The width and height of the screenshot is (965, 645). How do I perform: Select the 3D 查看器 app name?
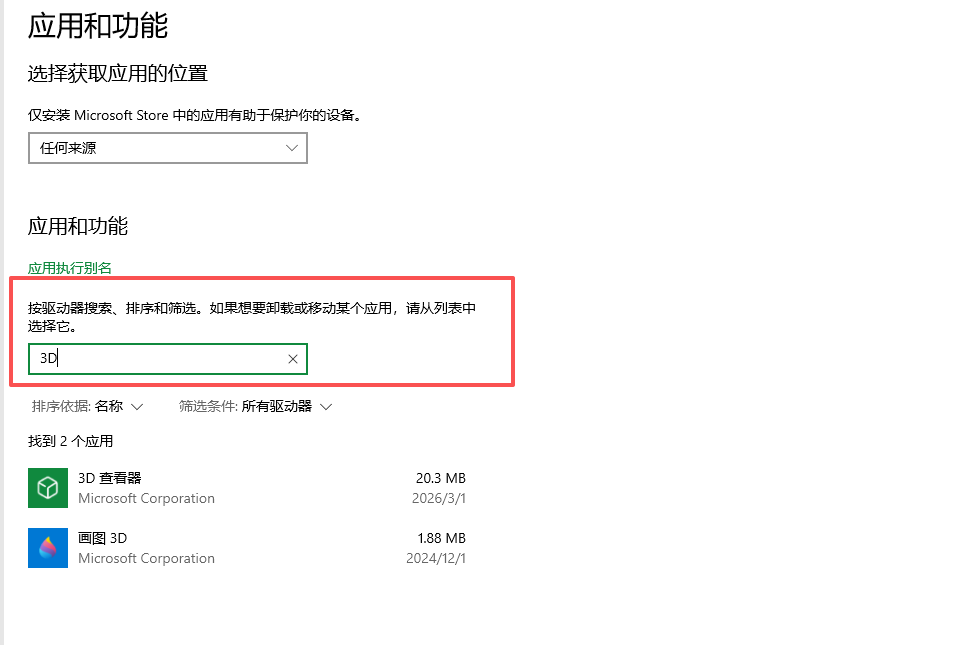pyautogui.click(x=110, y=478)
